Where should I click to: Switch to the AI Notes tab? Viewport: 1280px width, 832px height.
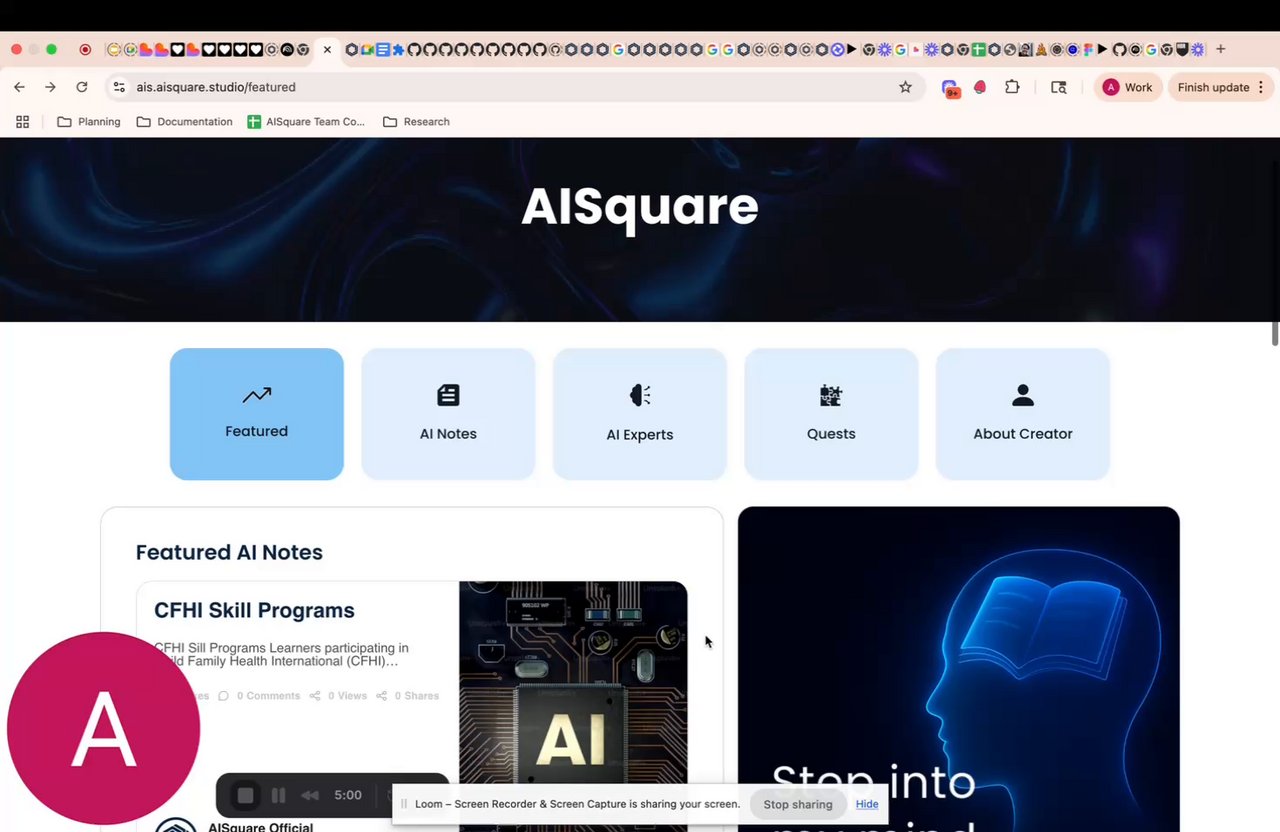[448, 414]
